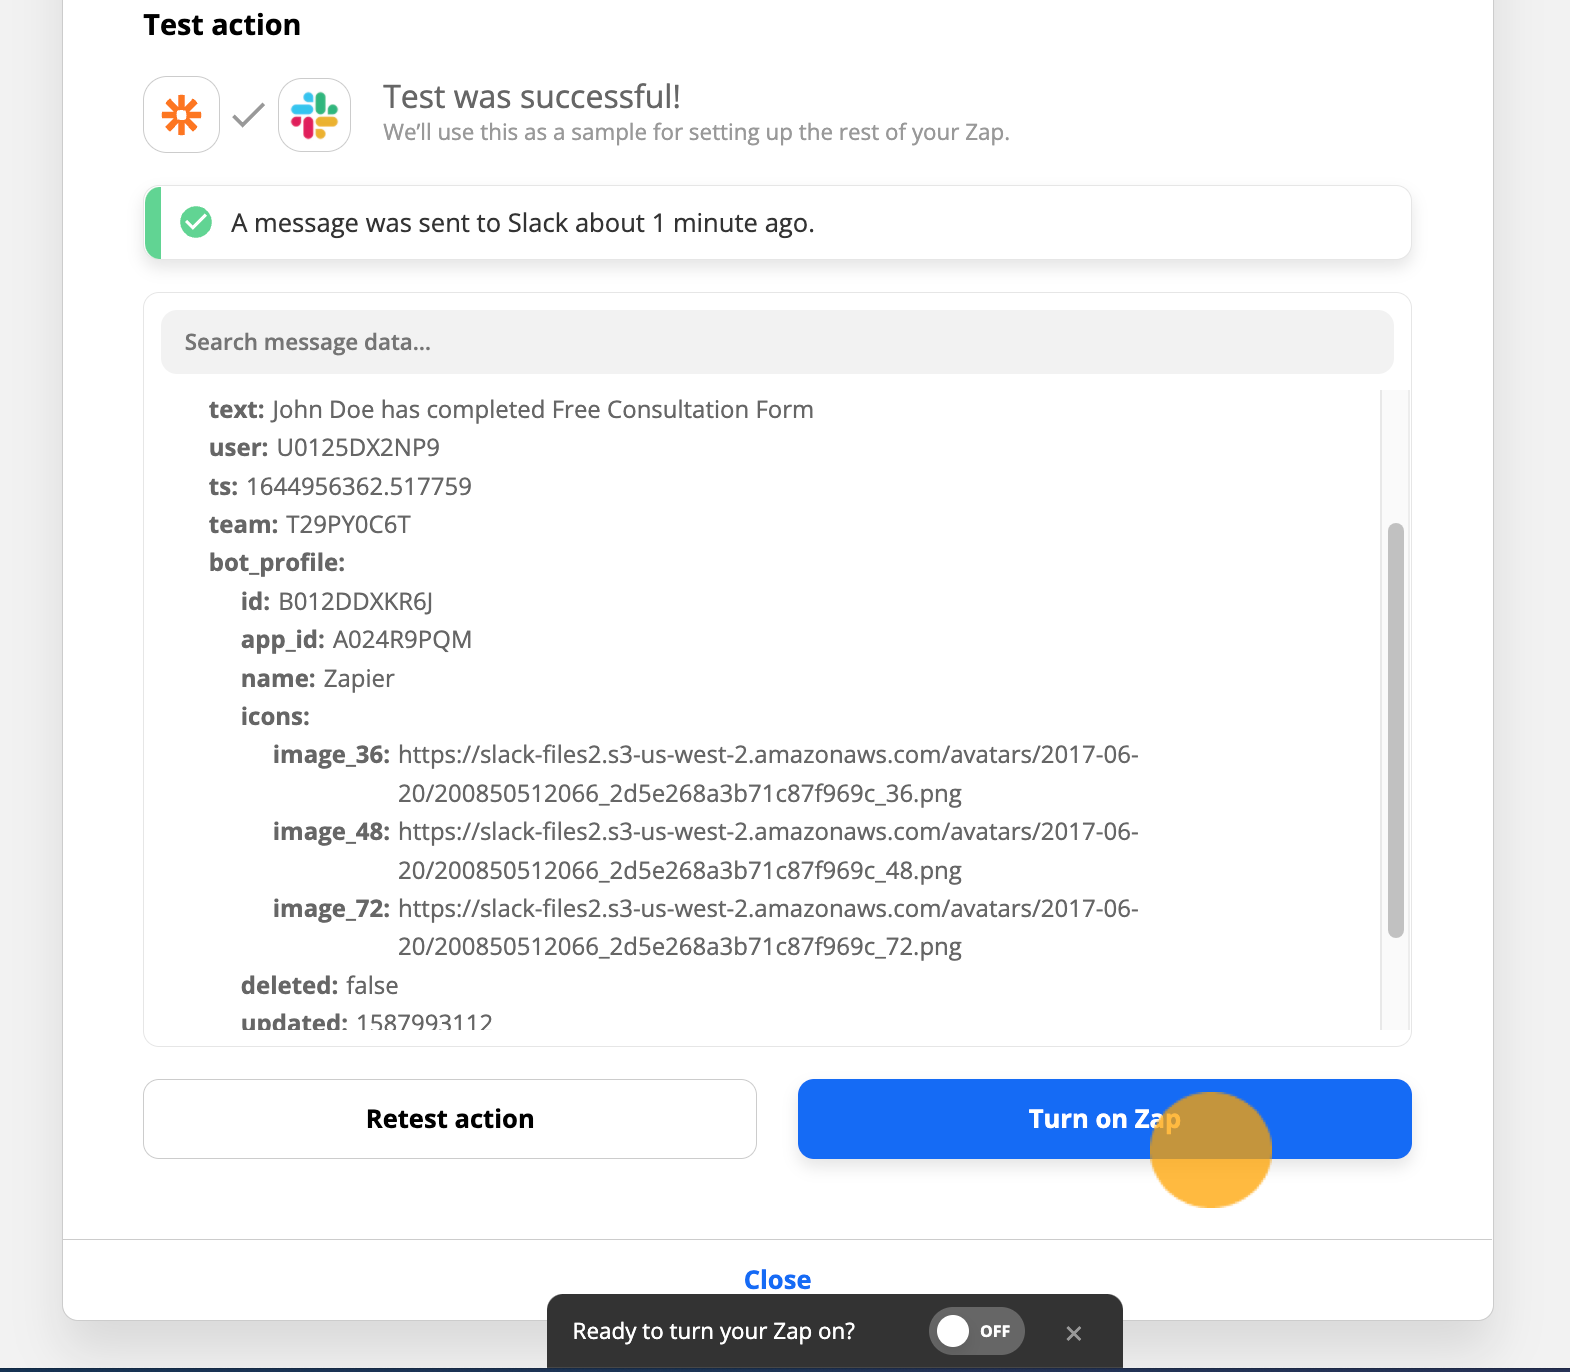
Task: Focus the Search message data field
Action: (x=777, y=342)
